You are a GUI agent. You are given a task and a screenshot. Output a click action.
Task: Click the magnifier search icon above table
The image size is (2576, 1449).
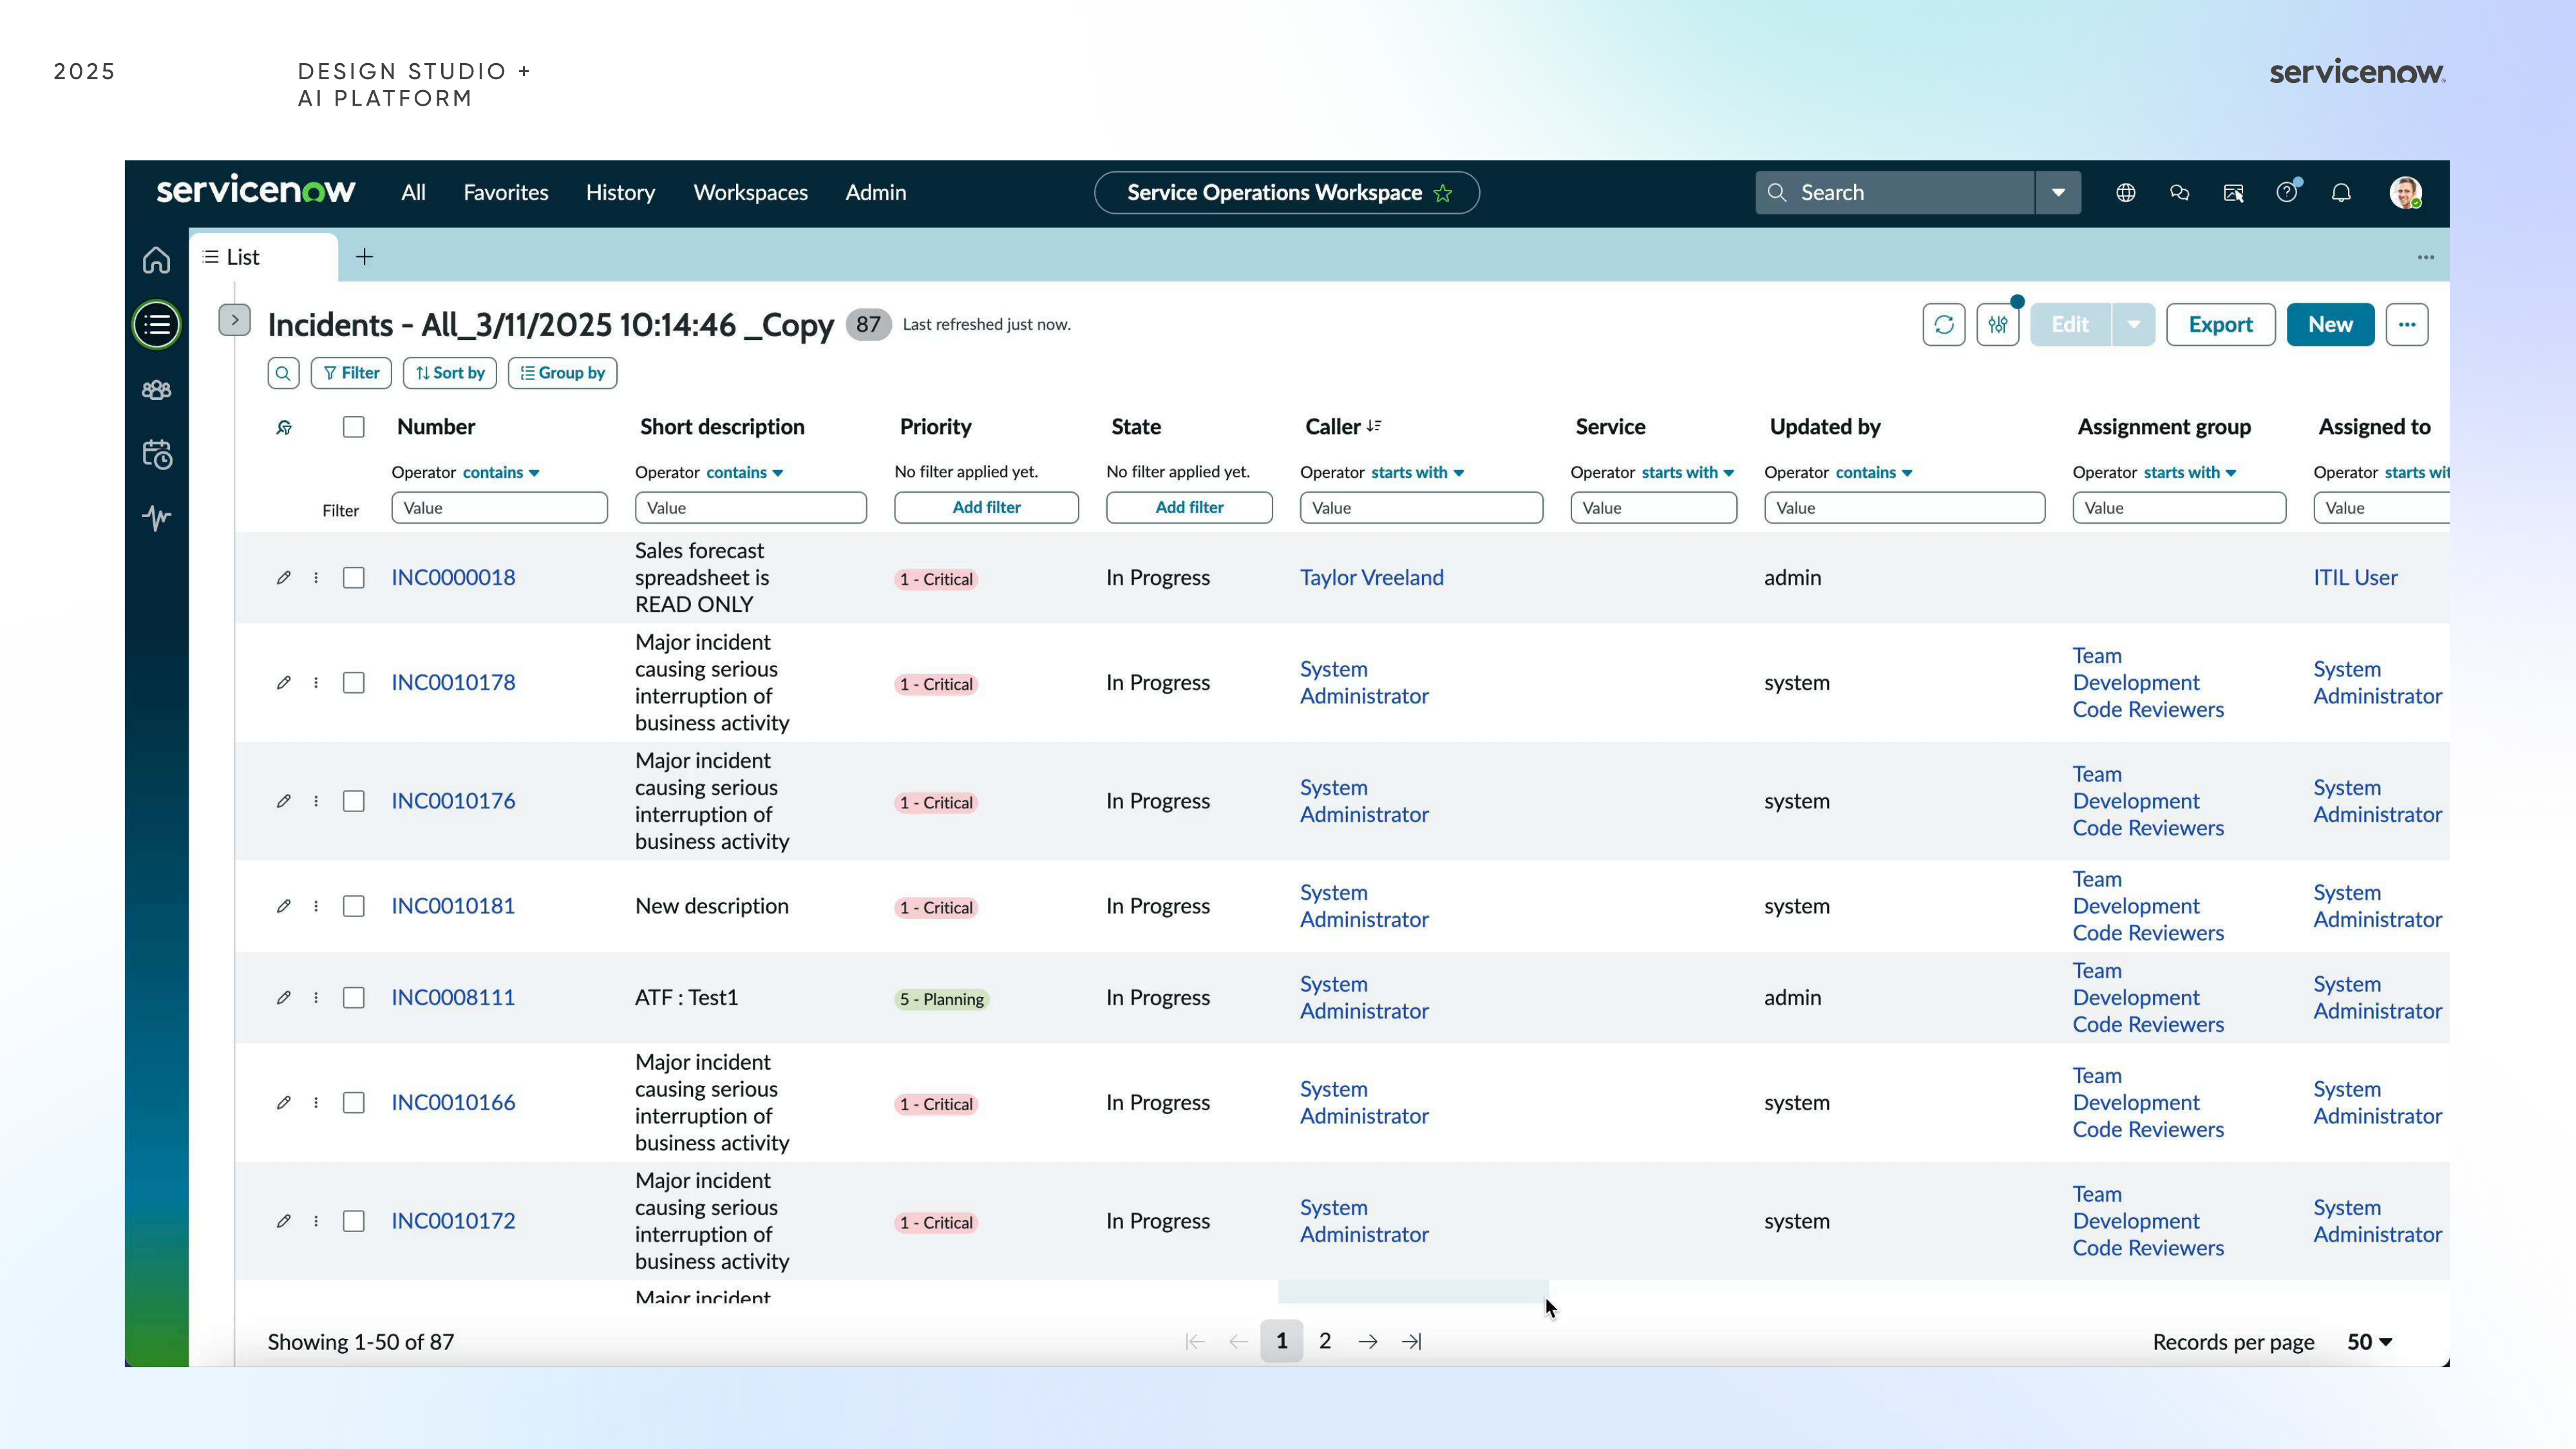pos(283,373)
